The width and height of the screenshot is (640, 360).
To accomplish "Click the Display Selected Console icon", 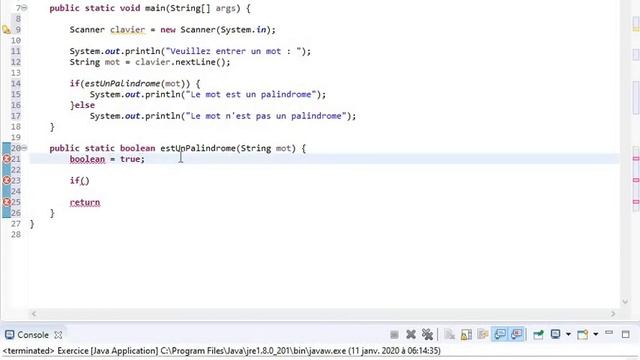I will coord(556,335).
